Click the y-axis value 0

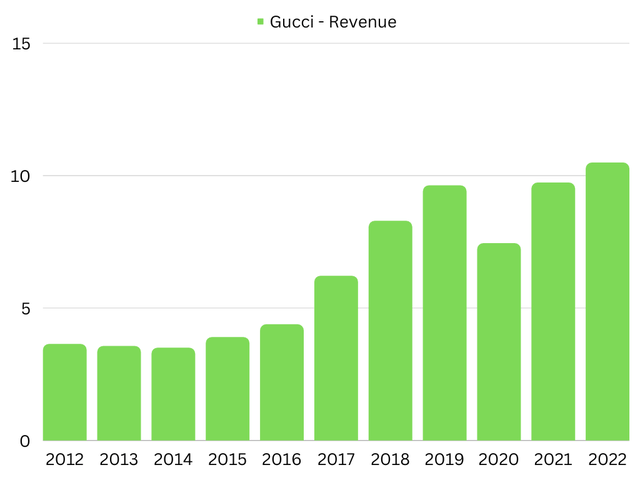pyautogui.click(x=25, y=441)
